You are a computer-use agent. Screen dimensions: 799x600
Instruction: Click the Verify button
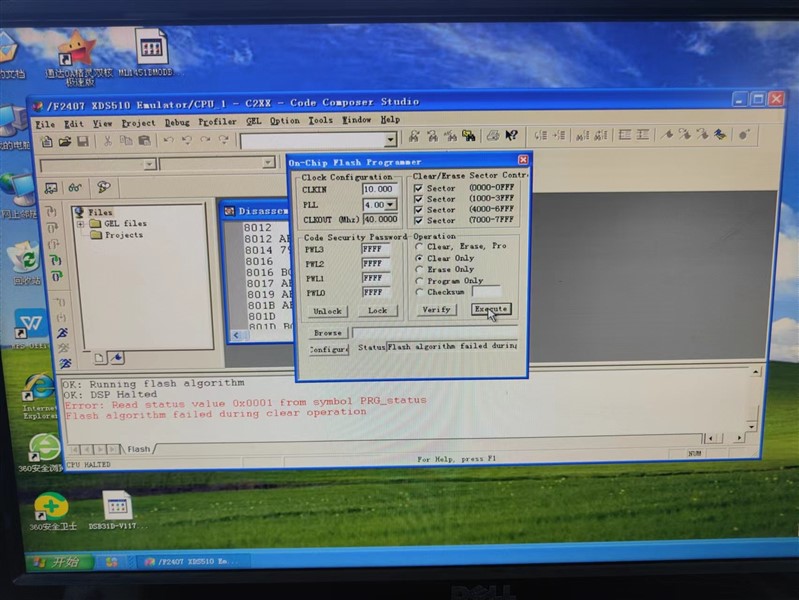click(437, 310)
